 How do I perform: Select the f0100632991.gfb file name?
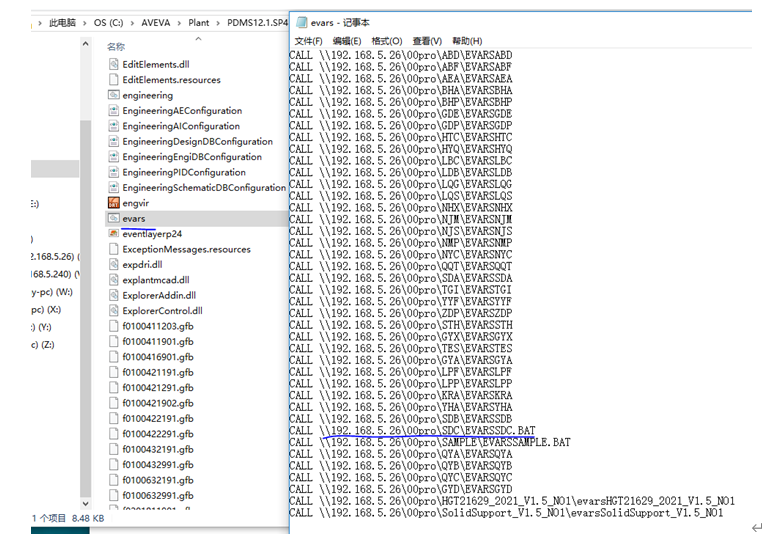click(158, 496)
